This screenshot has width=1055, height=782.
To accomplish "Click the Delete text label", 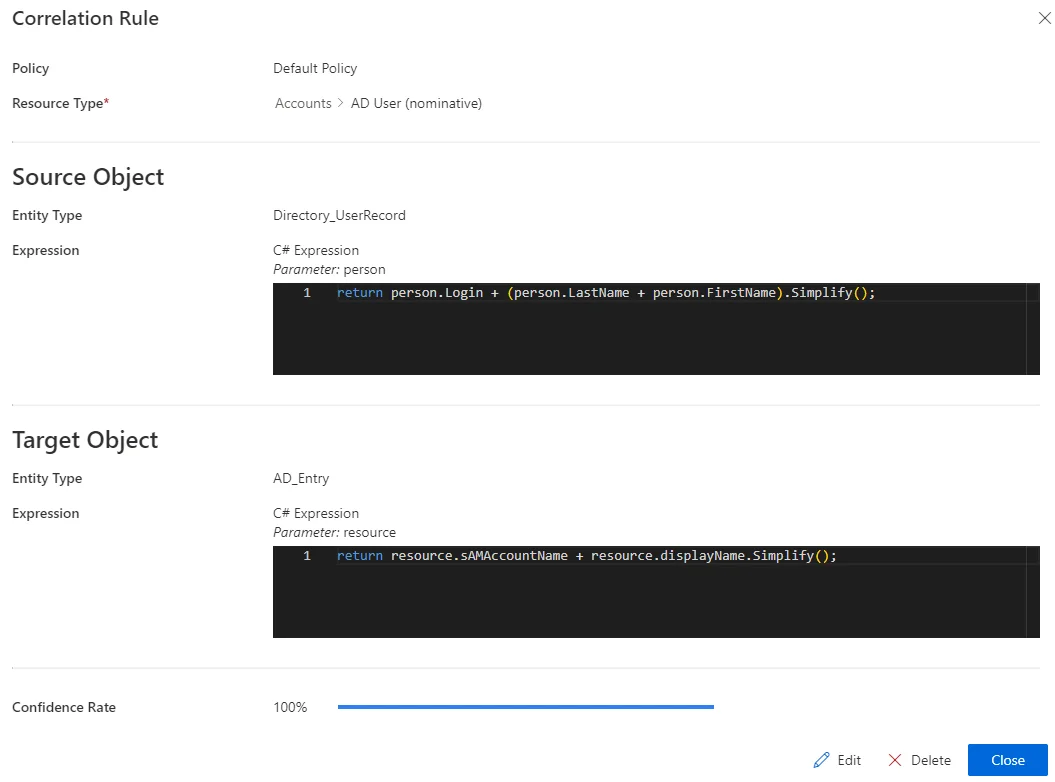I will [x=931, y=760].
